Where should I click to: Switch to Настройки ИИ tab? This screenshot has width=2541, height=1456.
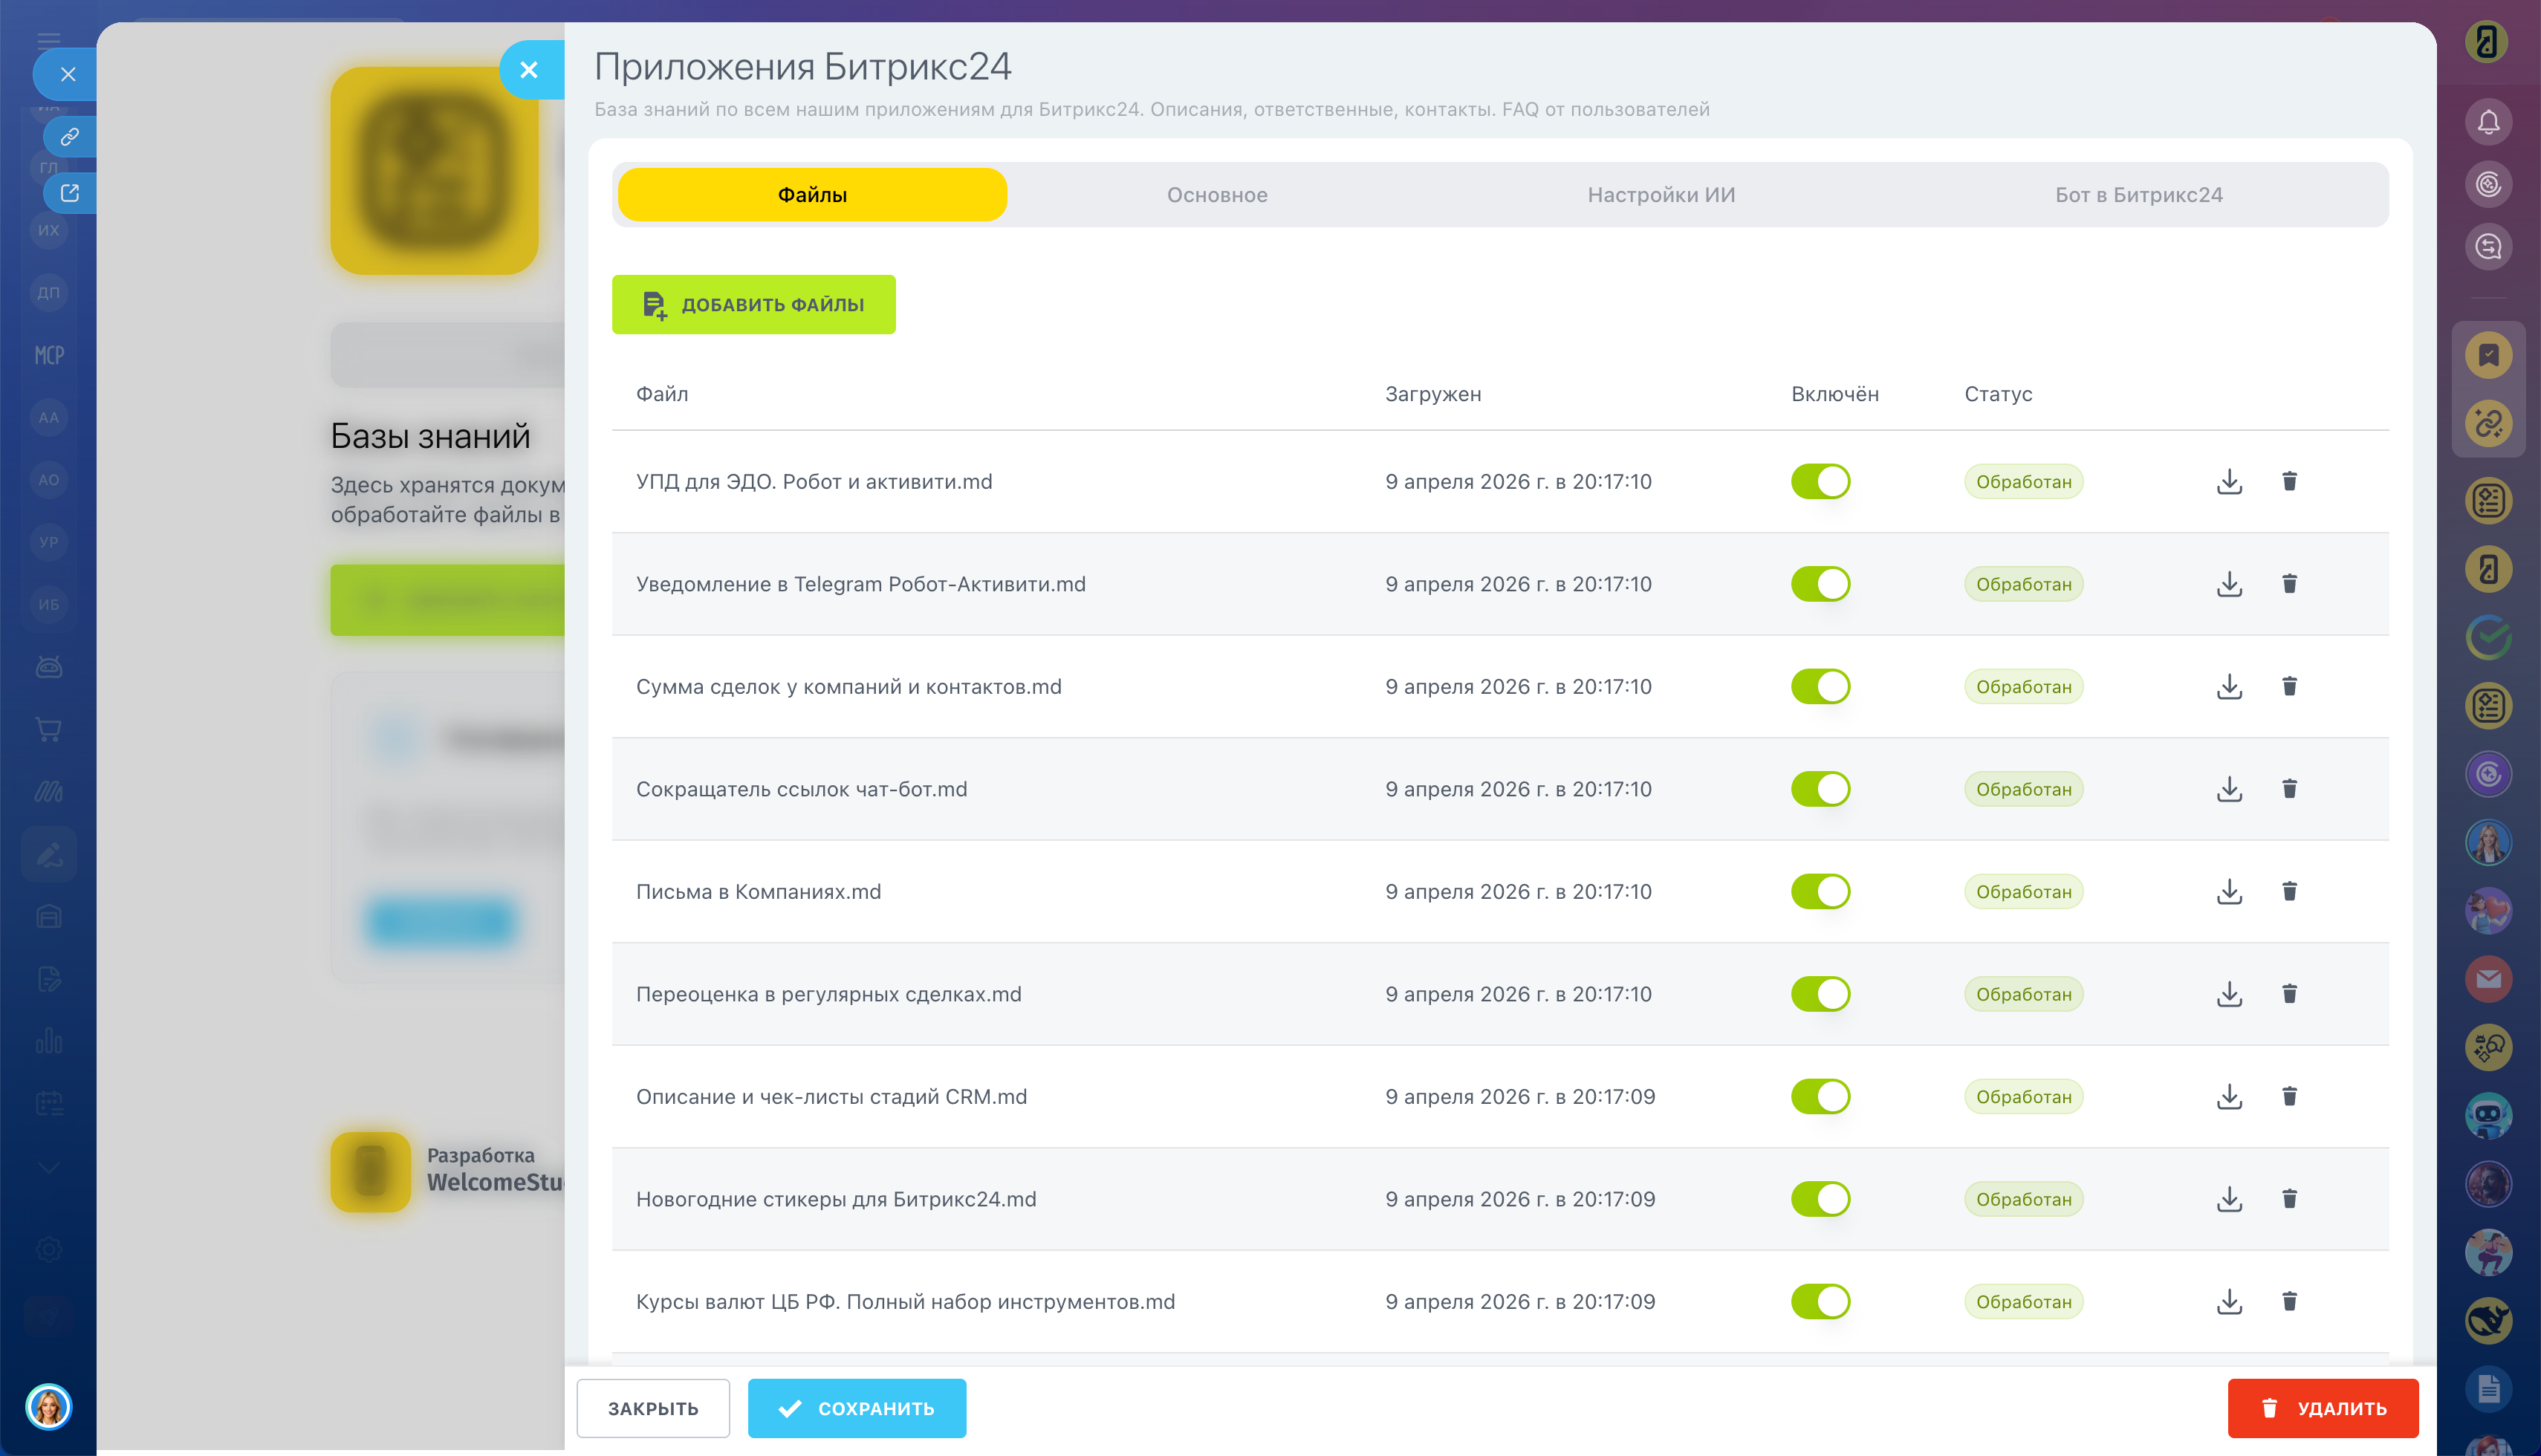tap(1661, 195)
